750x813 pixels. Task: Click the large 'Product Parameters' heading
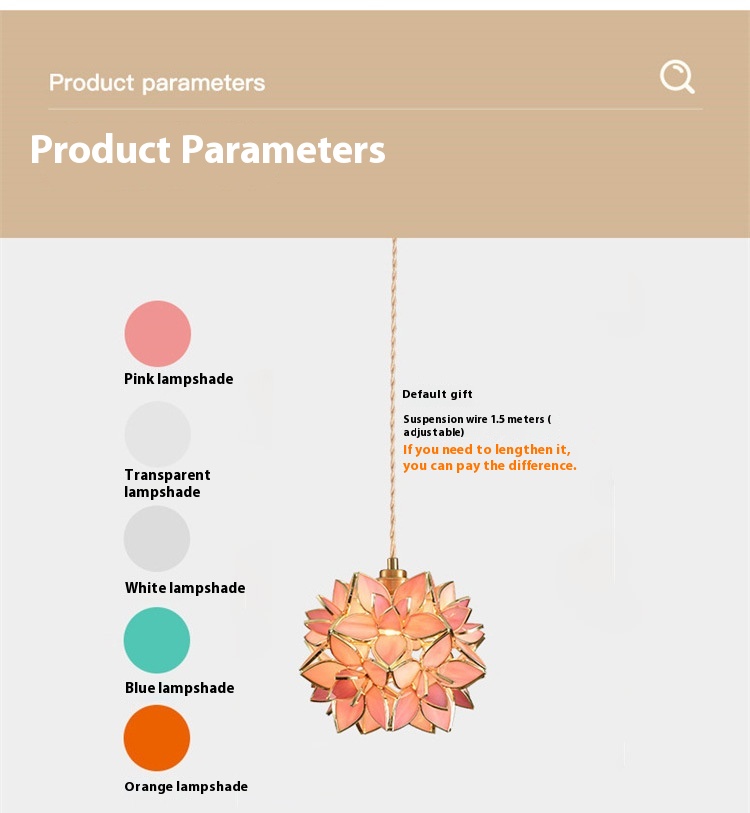tap(208, 149)
